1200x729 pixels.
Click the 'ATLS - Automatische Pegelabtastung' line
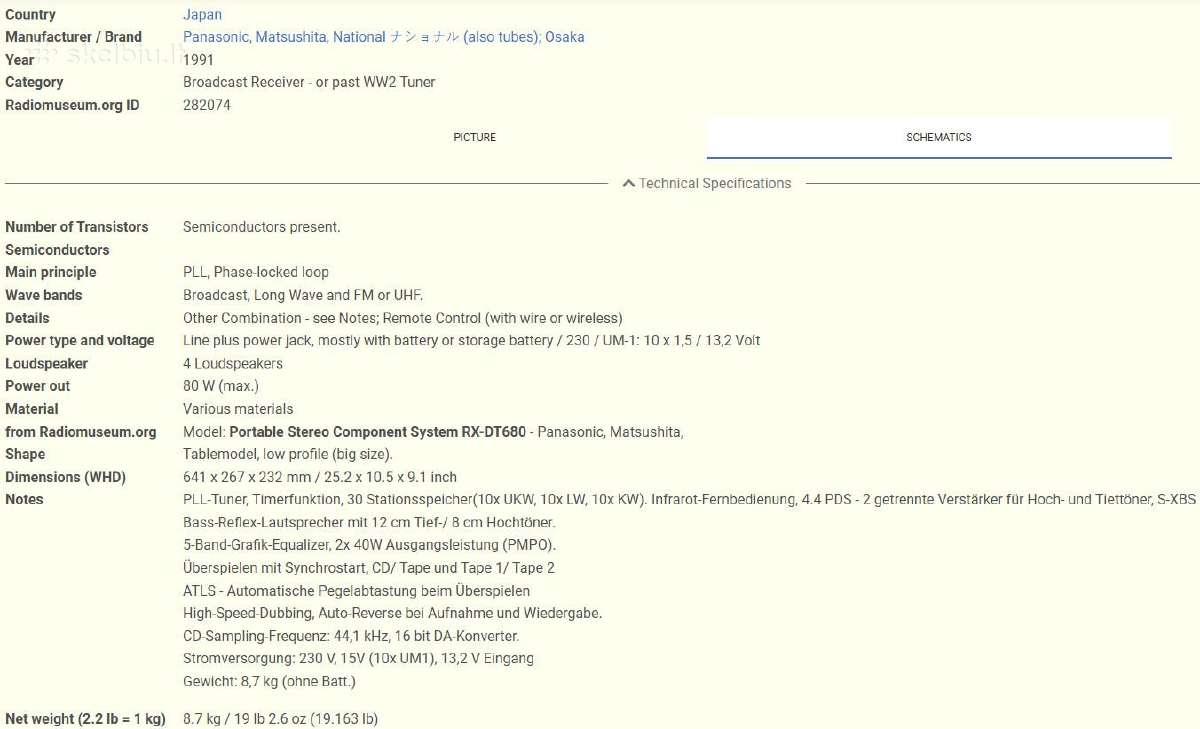click(x=356, y=591)
